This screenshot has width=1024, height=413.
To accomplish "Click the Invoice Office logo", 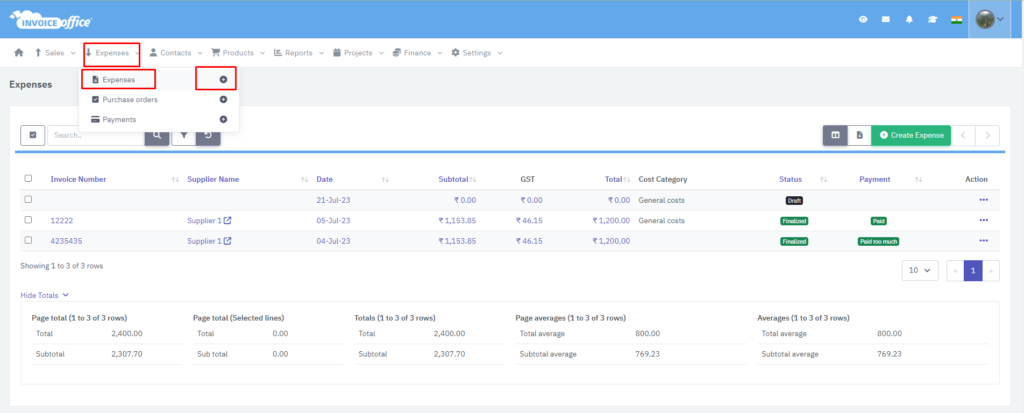I will (x=50, y=20).
